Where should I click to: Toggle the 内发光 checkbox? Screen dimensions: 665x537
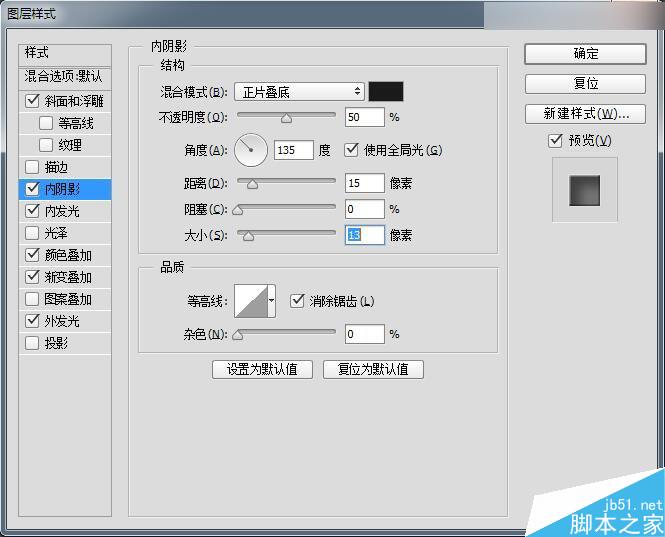32,211
